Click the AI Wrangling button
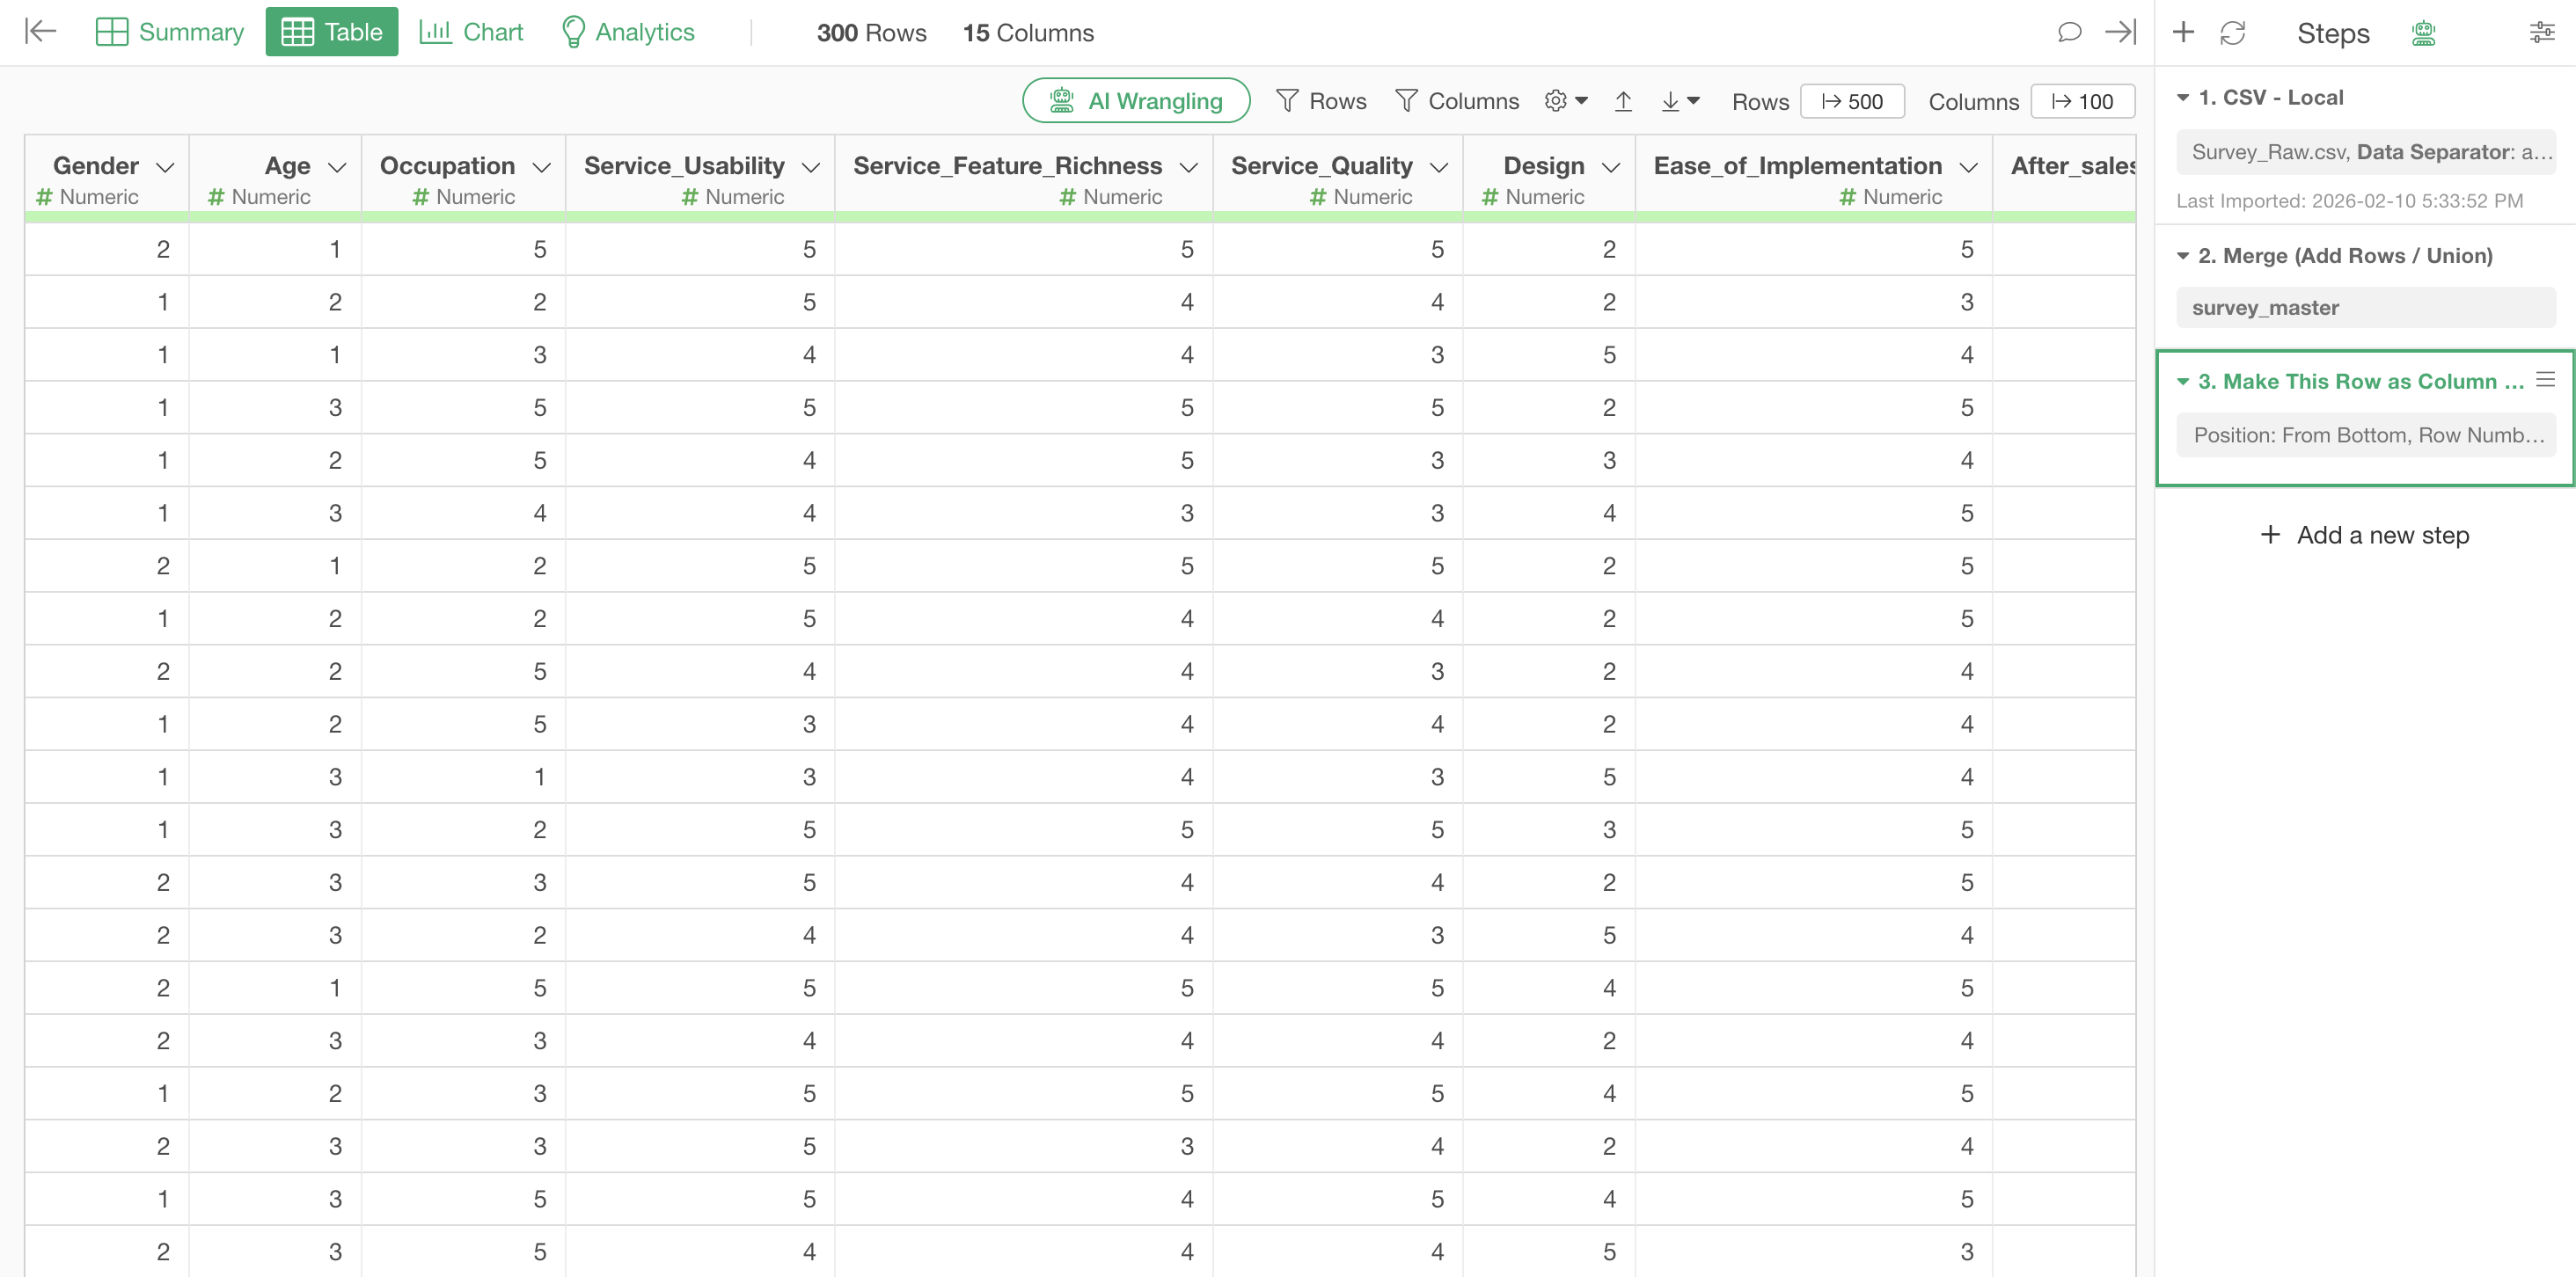 point(1135,101)
